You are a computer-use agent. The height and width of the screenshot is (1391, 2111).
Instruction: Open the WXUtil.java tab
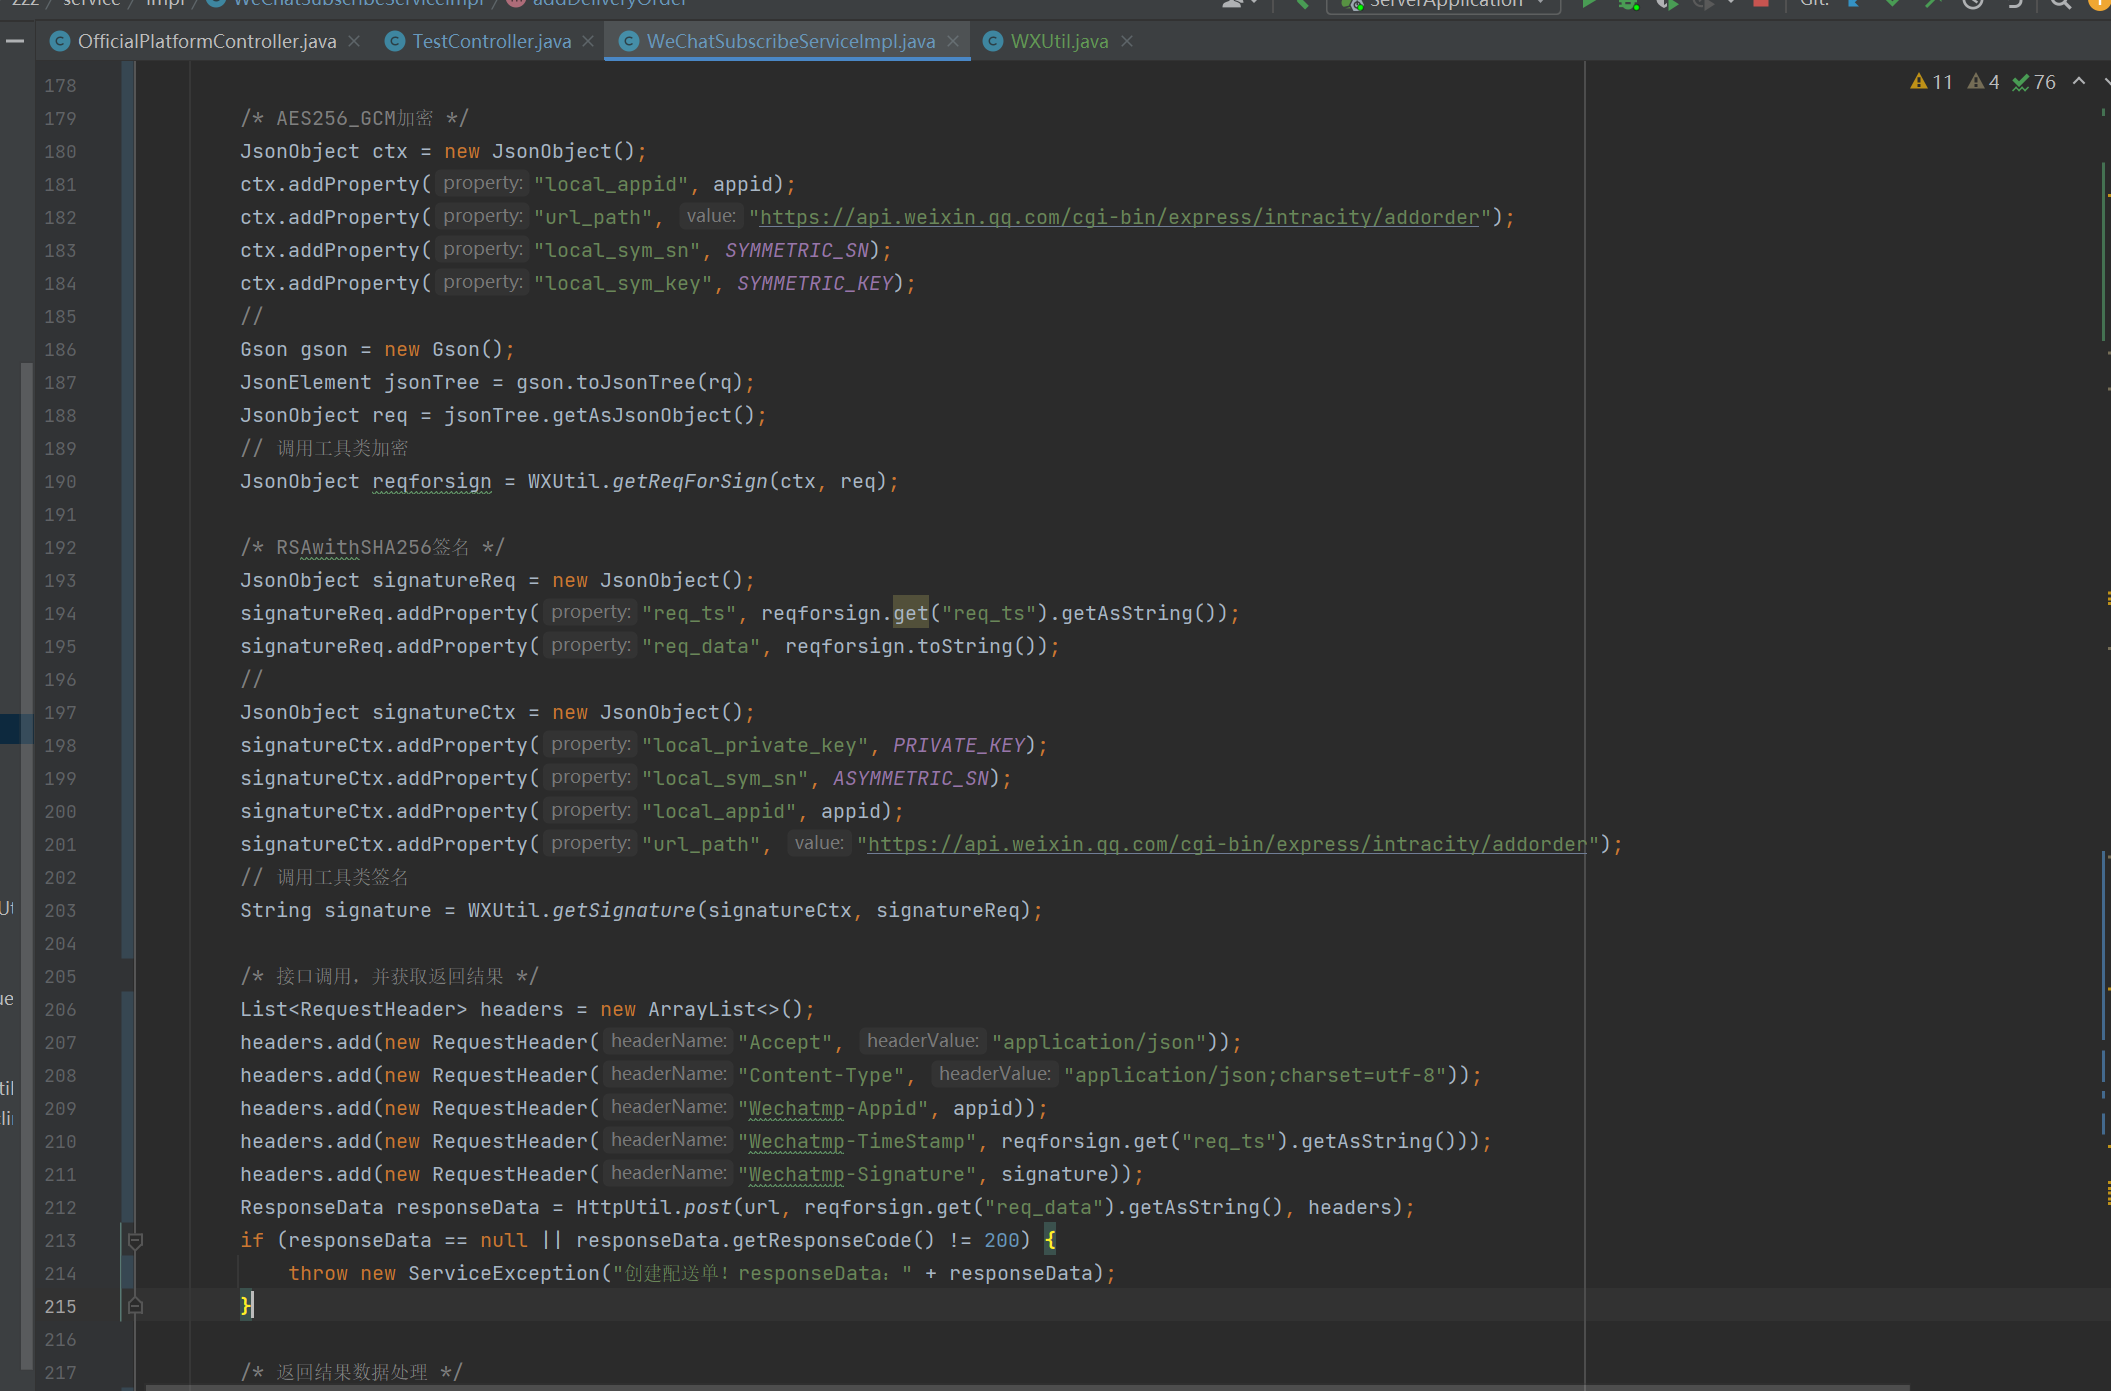pos(1058,41)
